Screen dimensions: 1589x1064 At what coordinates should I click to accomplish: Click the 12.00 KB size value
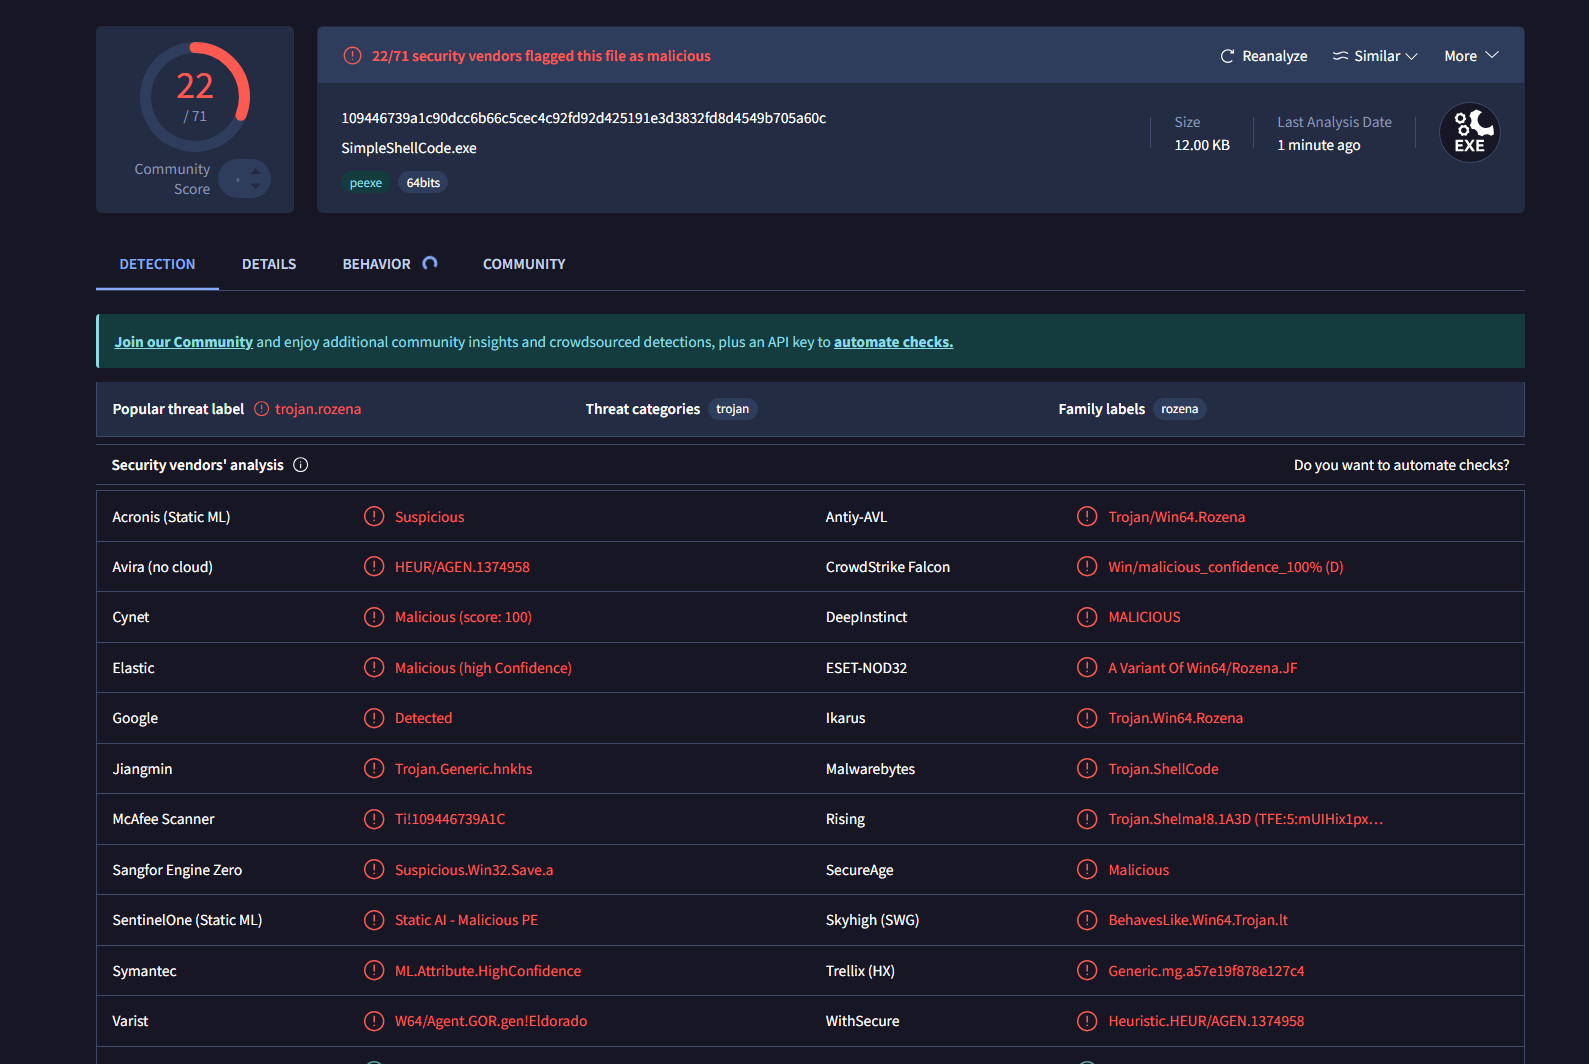coord(1202,145)
